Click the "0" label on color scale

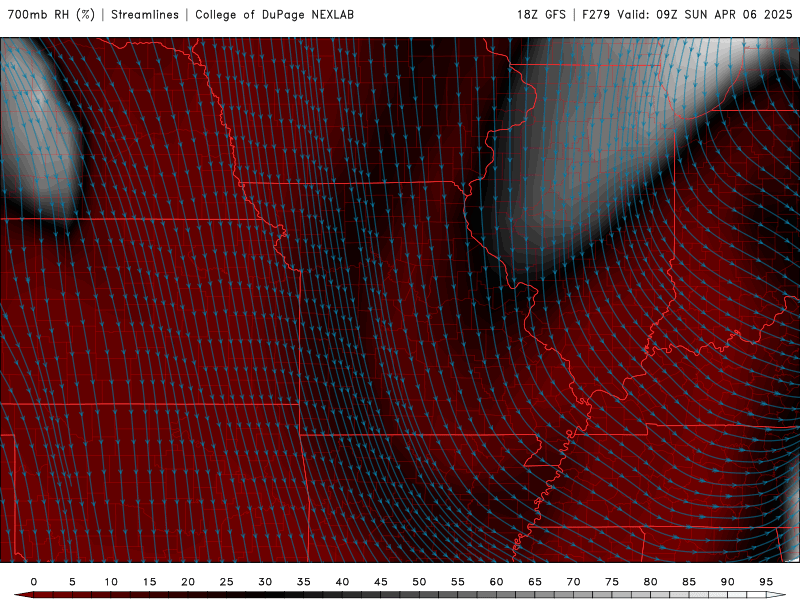point(34,582)
